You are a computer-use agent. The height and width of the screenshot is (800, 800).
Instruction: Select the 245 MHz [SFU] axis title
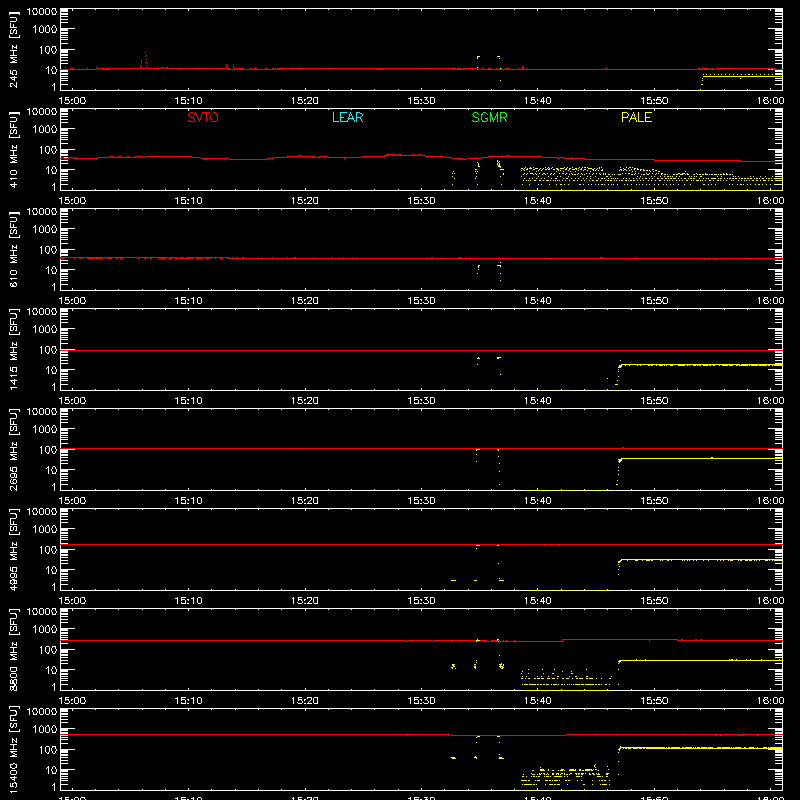pyautogui.click(x=14, y=49)
